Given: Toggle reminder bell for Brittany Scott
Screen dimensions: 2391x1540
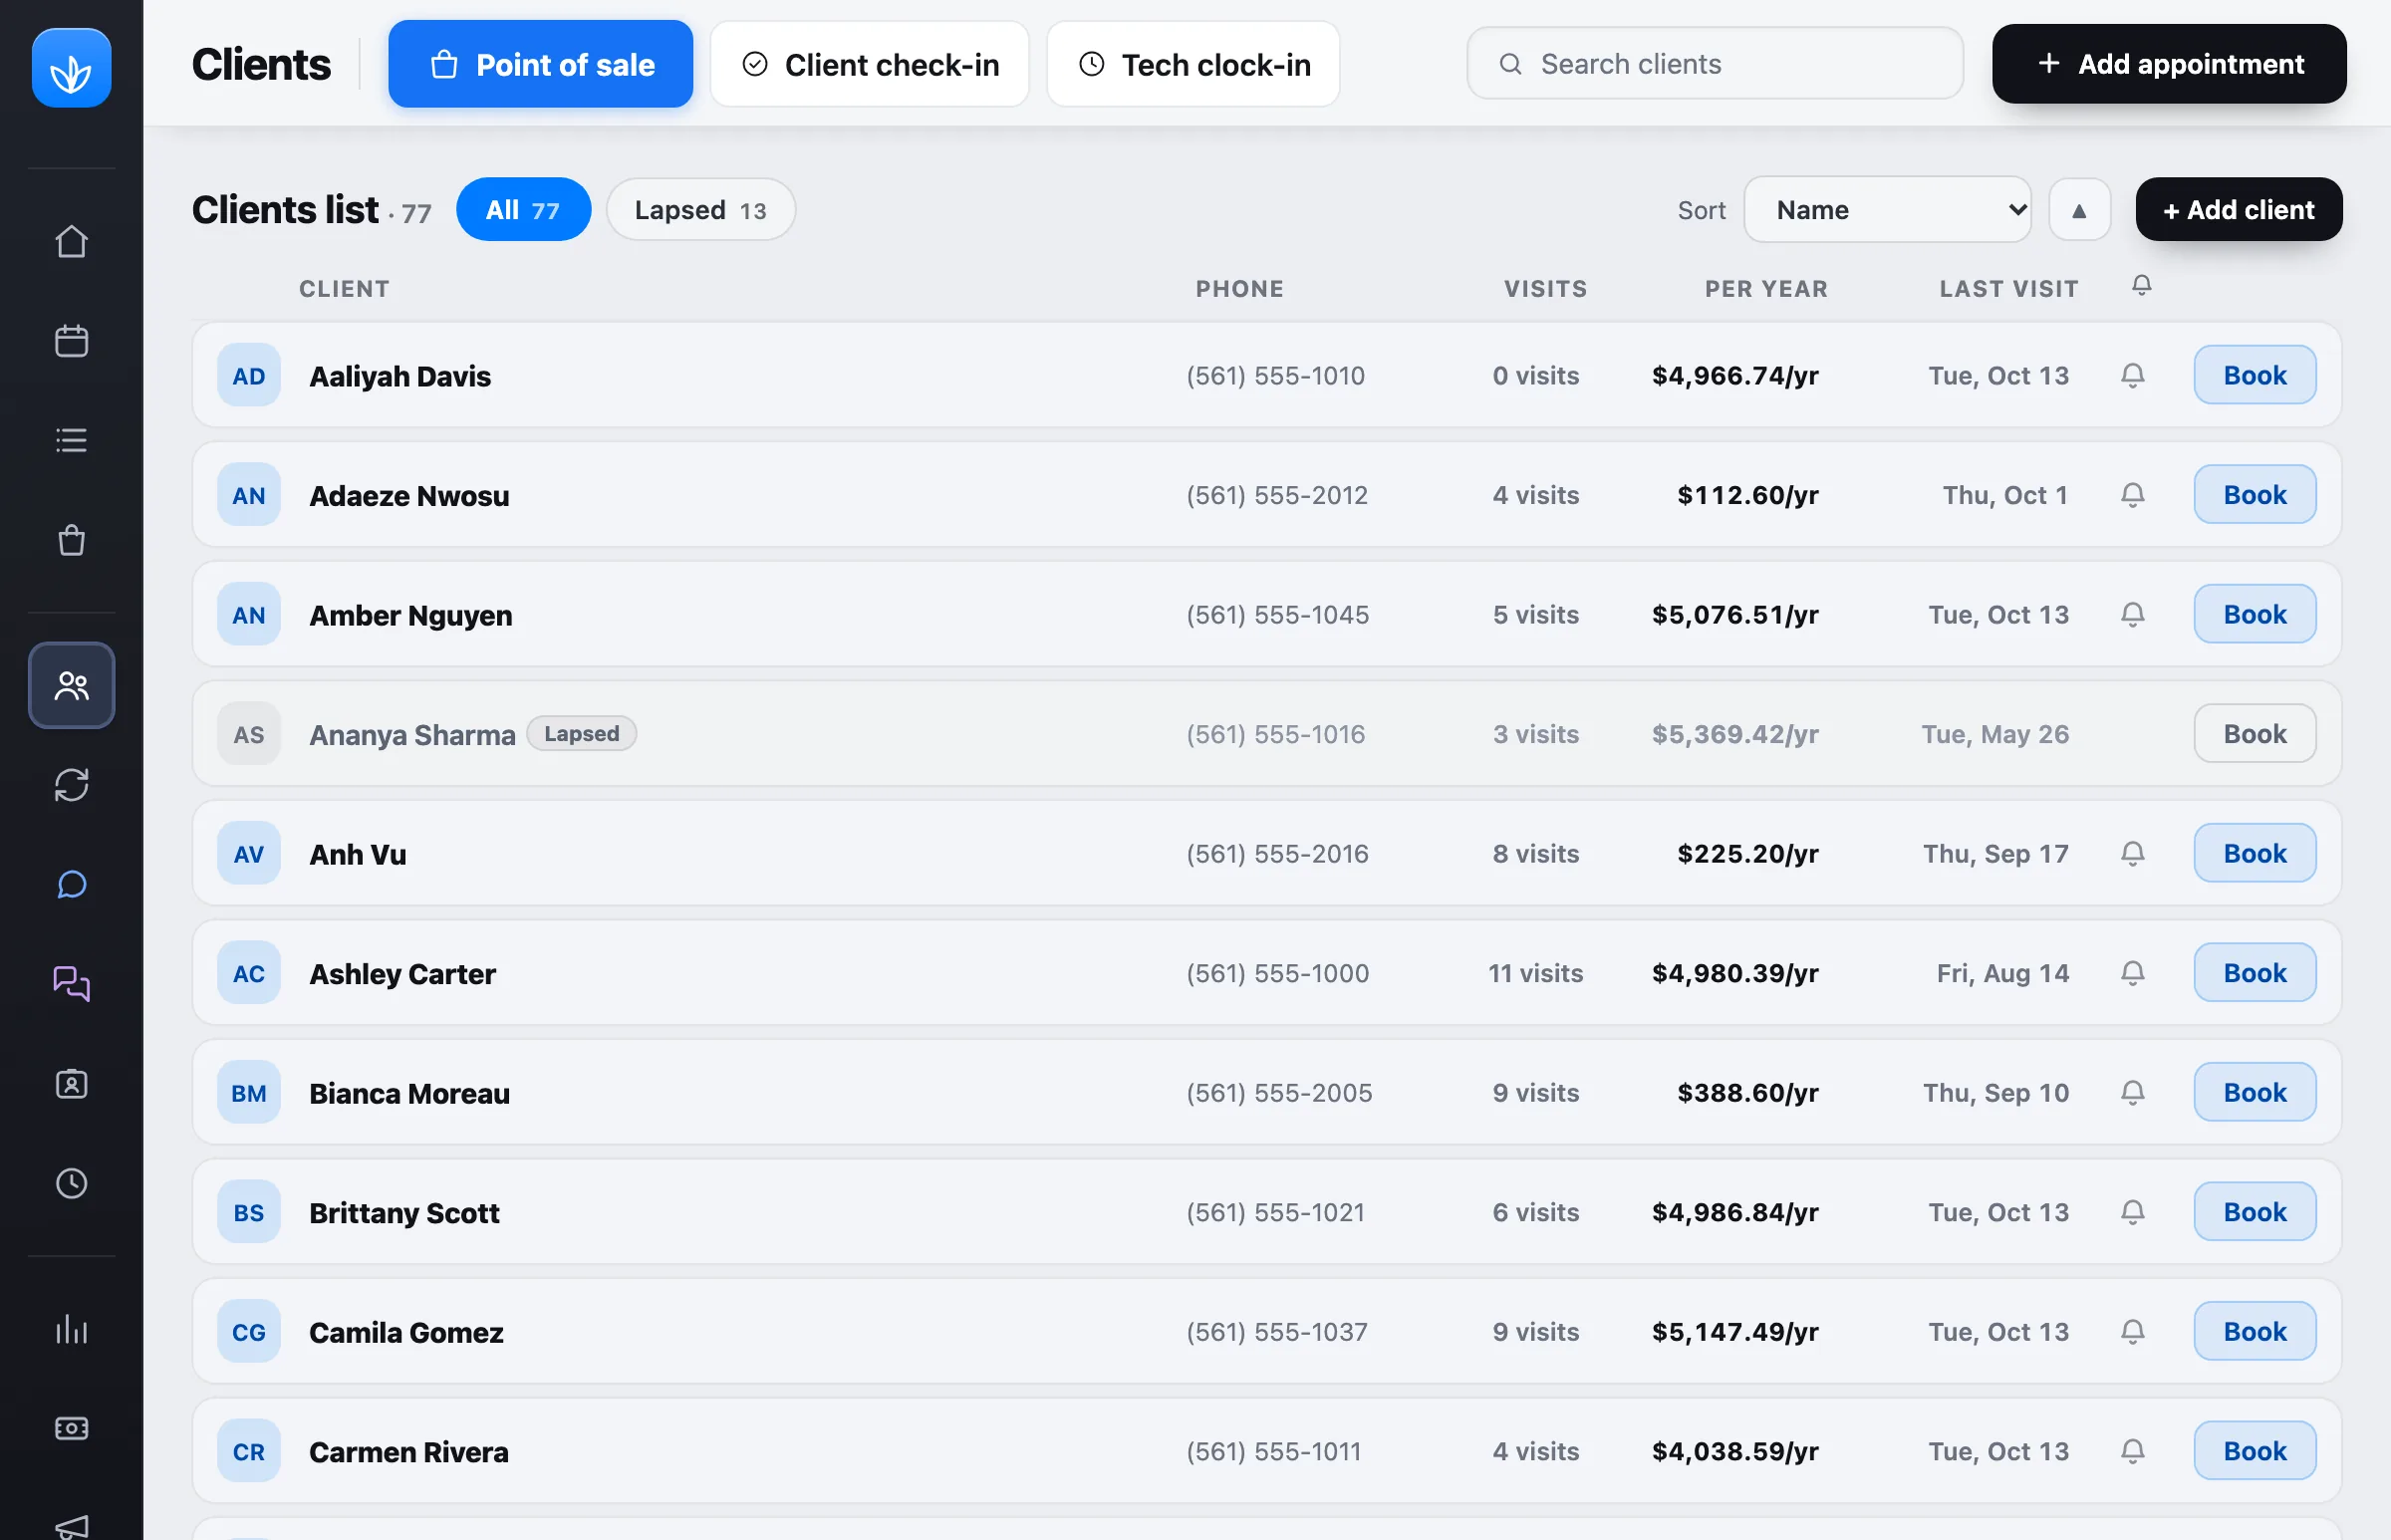Looking at the screenshot, I should [x=2132, y=1212].
